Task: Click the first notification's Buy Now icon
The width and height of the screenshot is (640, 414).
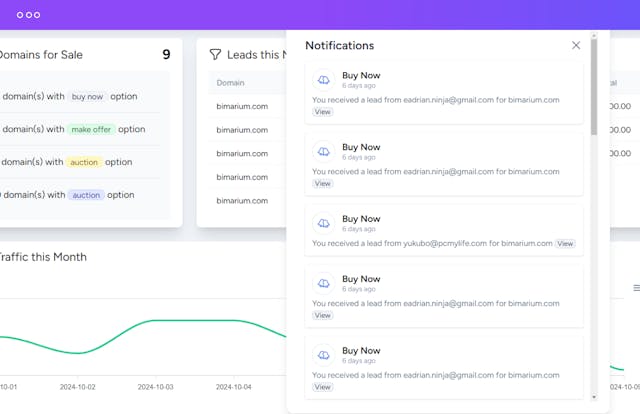Action: click(323, 80)
